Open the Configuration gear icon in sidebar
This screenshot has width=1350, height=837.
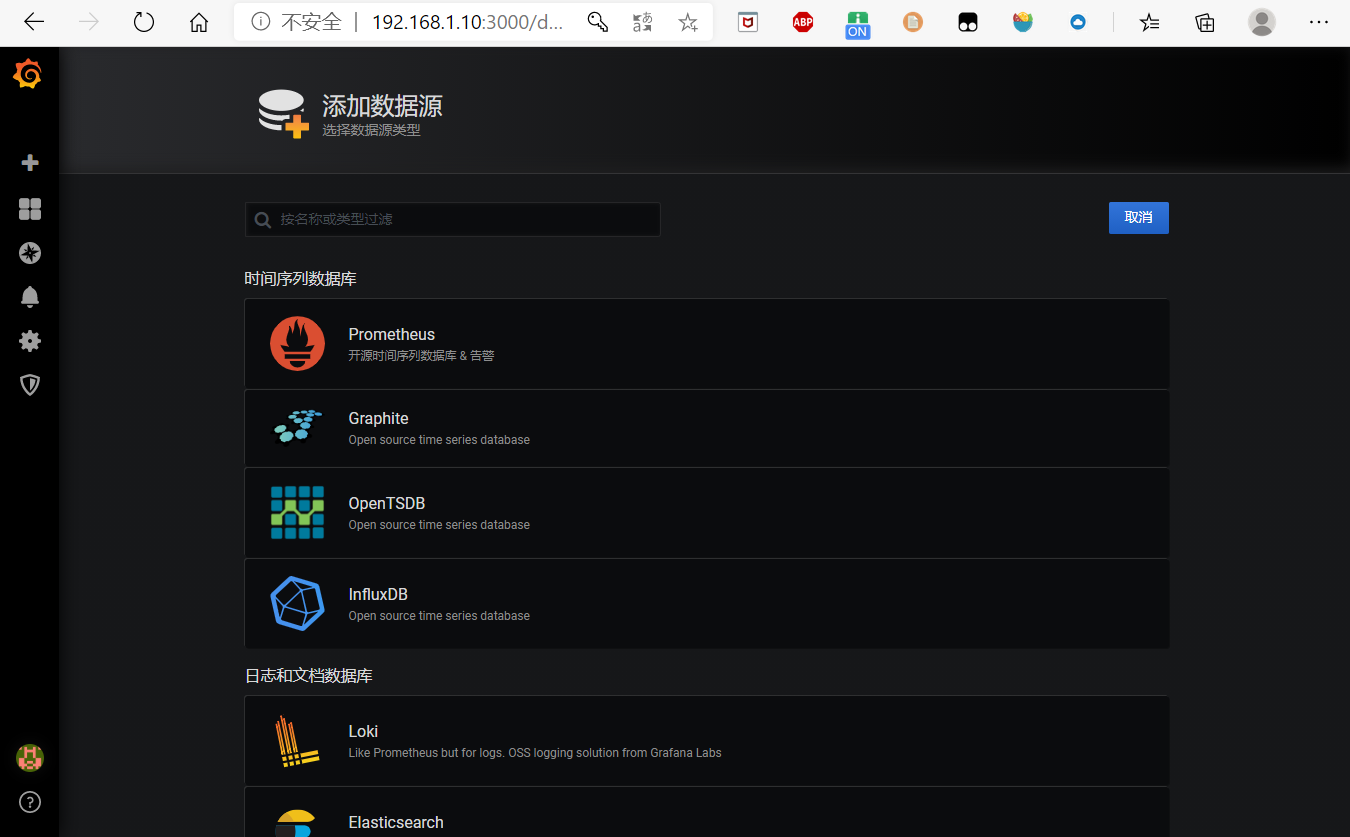[30, 341]
